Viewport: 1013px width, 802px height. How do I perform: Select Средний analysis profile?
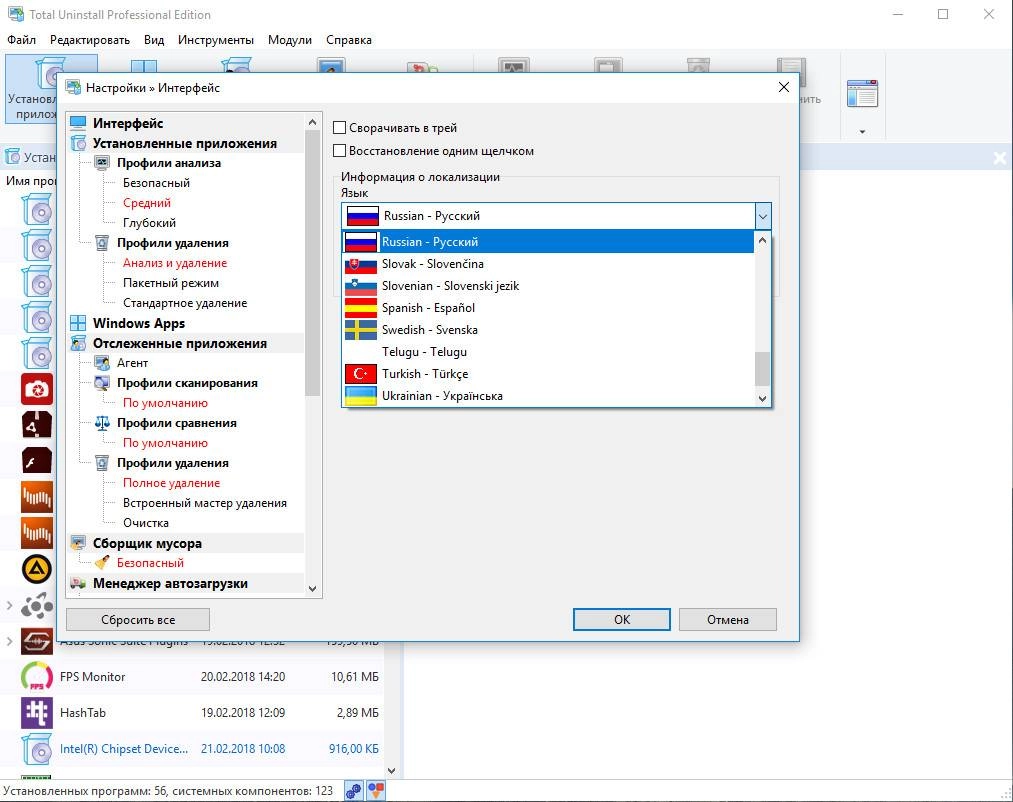147,203
